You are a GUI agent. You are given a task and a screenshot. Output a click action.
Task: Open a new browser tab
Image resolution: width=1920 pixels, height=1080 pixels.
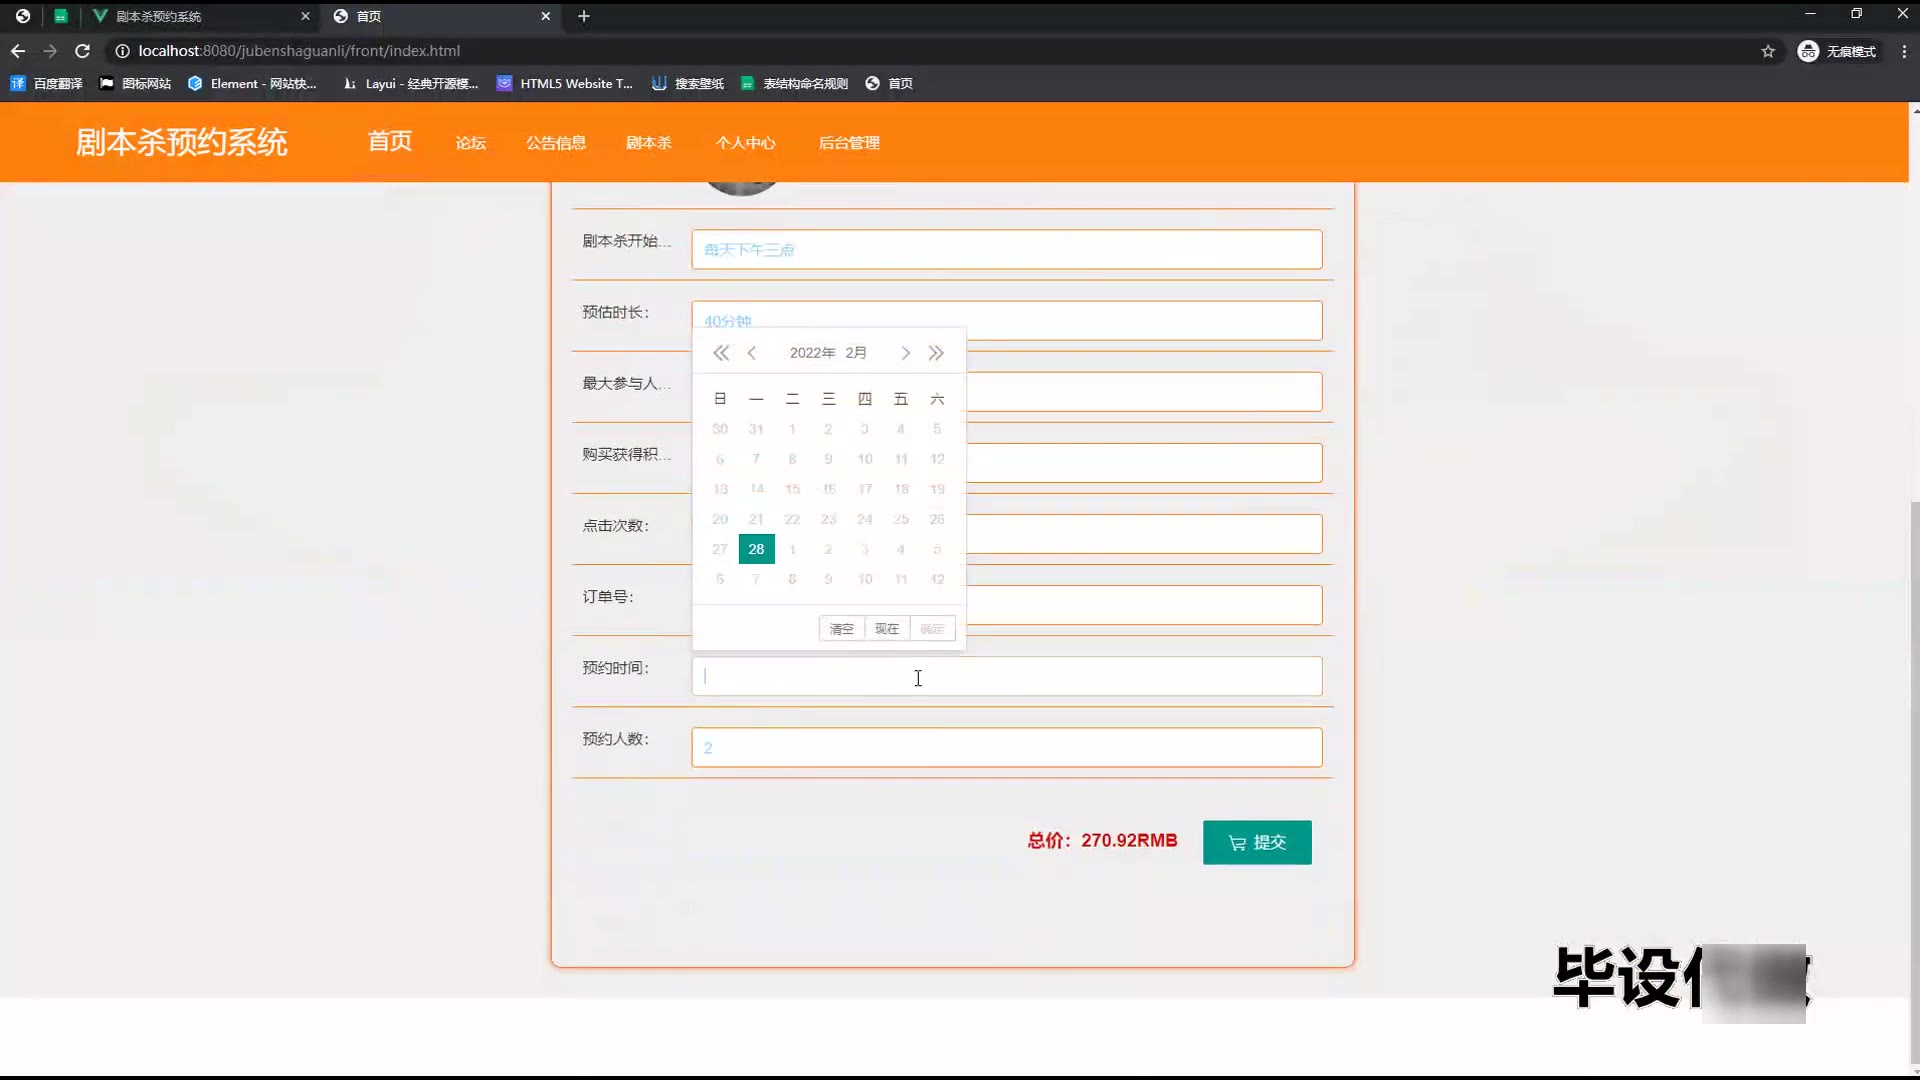[584, 16]
